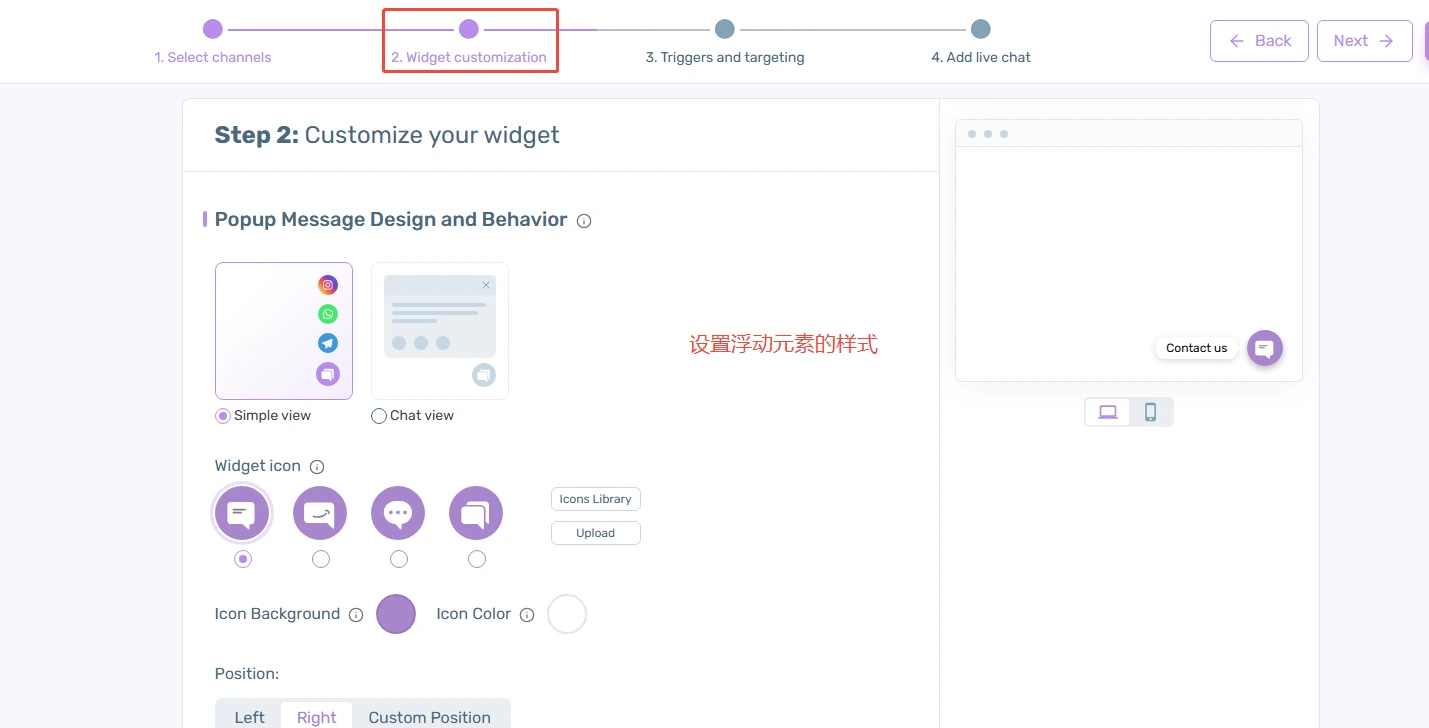Select the first speech bubble widget icon

[x=242, y=512]
